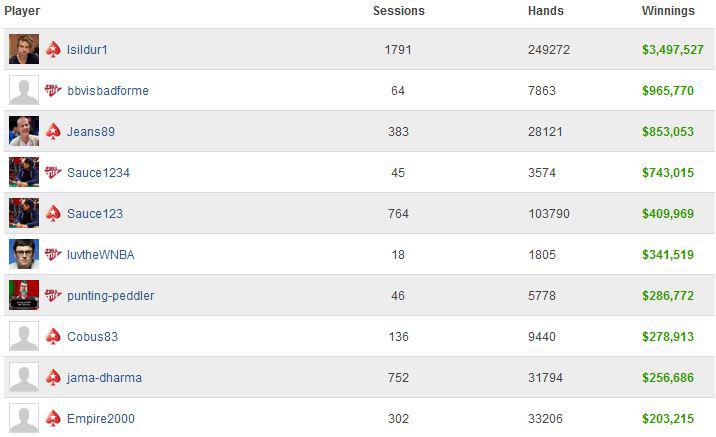716x437 pixels.
Task: Click PokerStars spade icon beside Isildur1
Action: coord(53,49)
